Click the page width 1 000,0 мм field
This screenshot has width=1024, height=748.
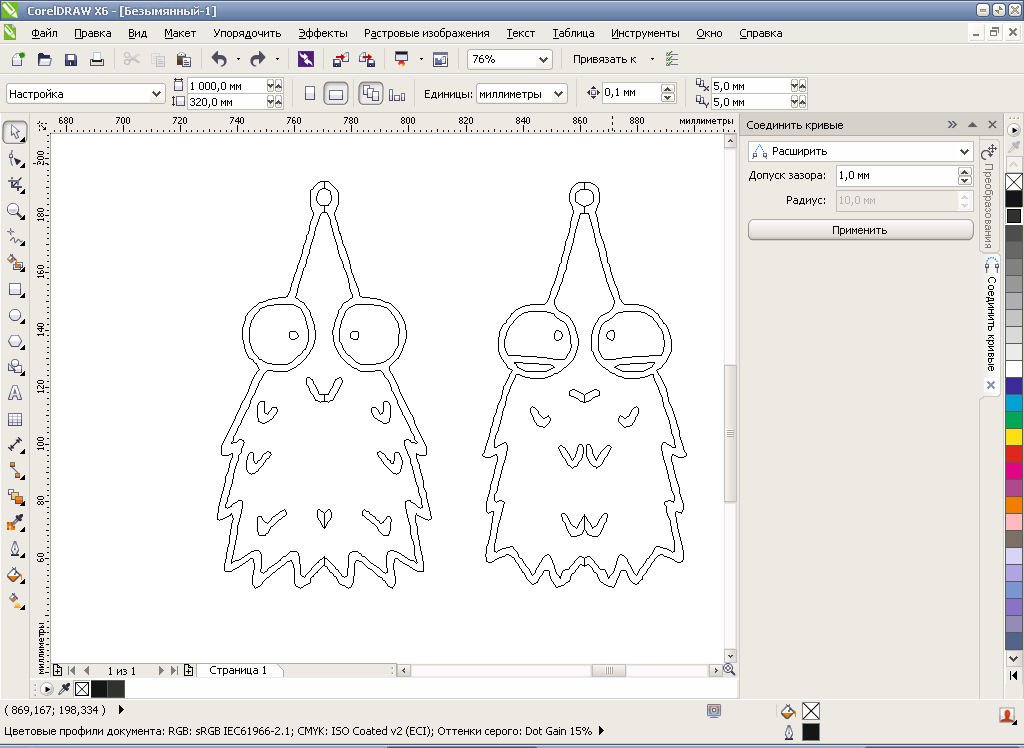click(226, 86)
